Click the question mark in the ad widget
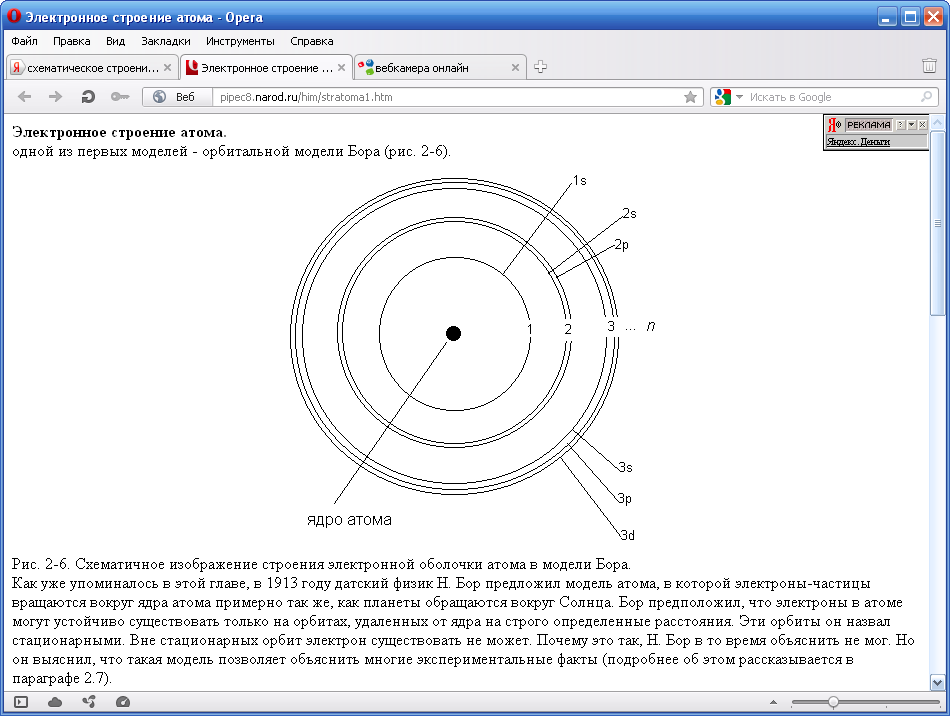950x716 pixels. [901, 125]
